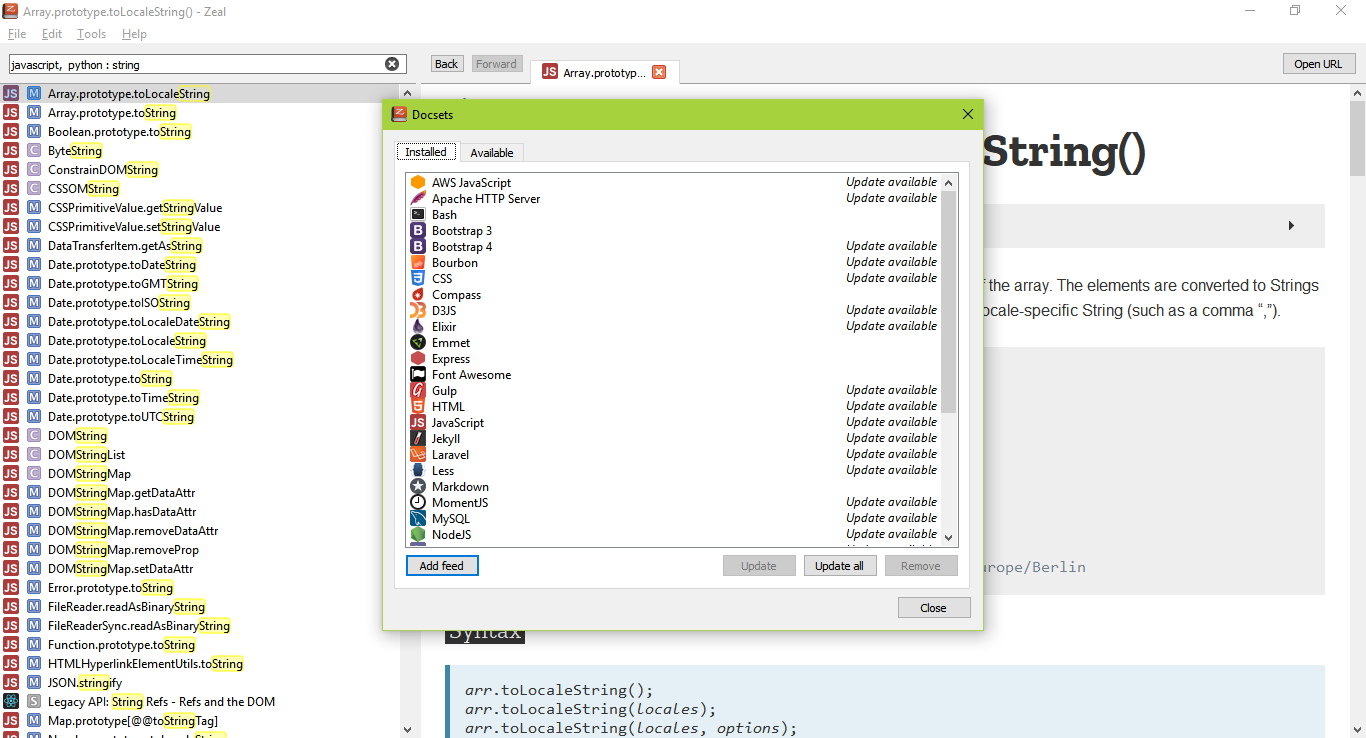Open the Tools menu
Image resolution: width=1366 pixels, height=738 pixels.
[91, 34]
